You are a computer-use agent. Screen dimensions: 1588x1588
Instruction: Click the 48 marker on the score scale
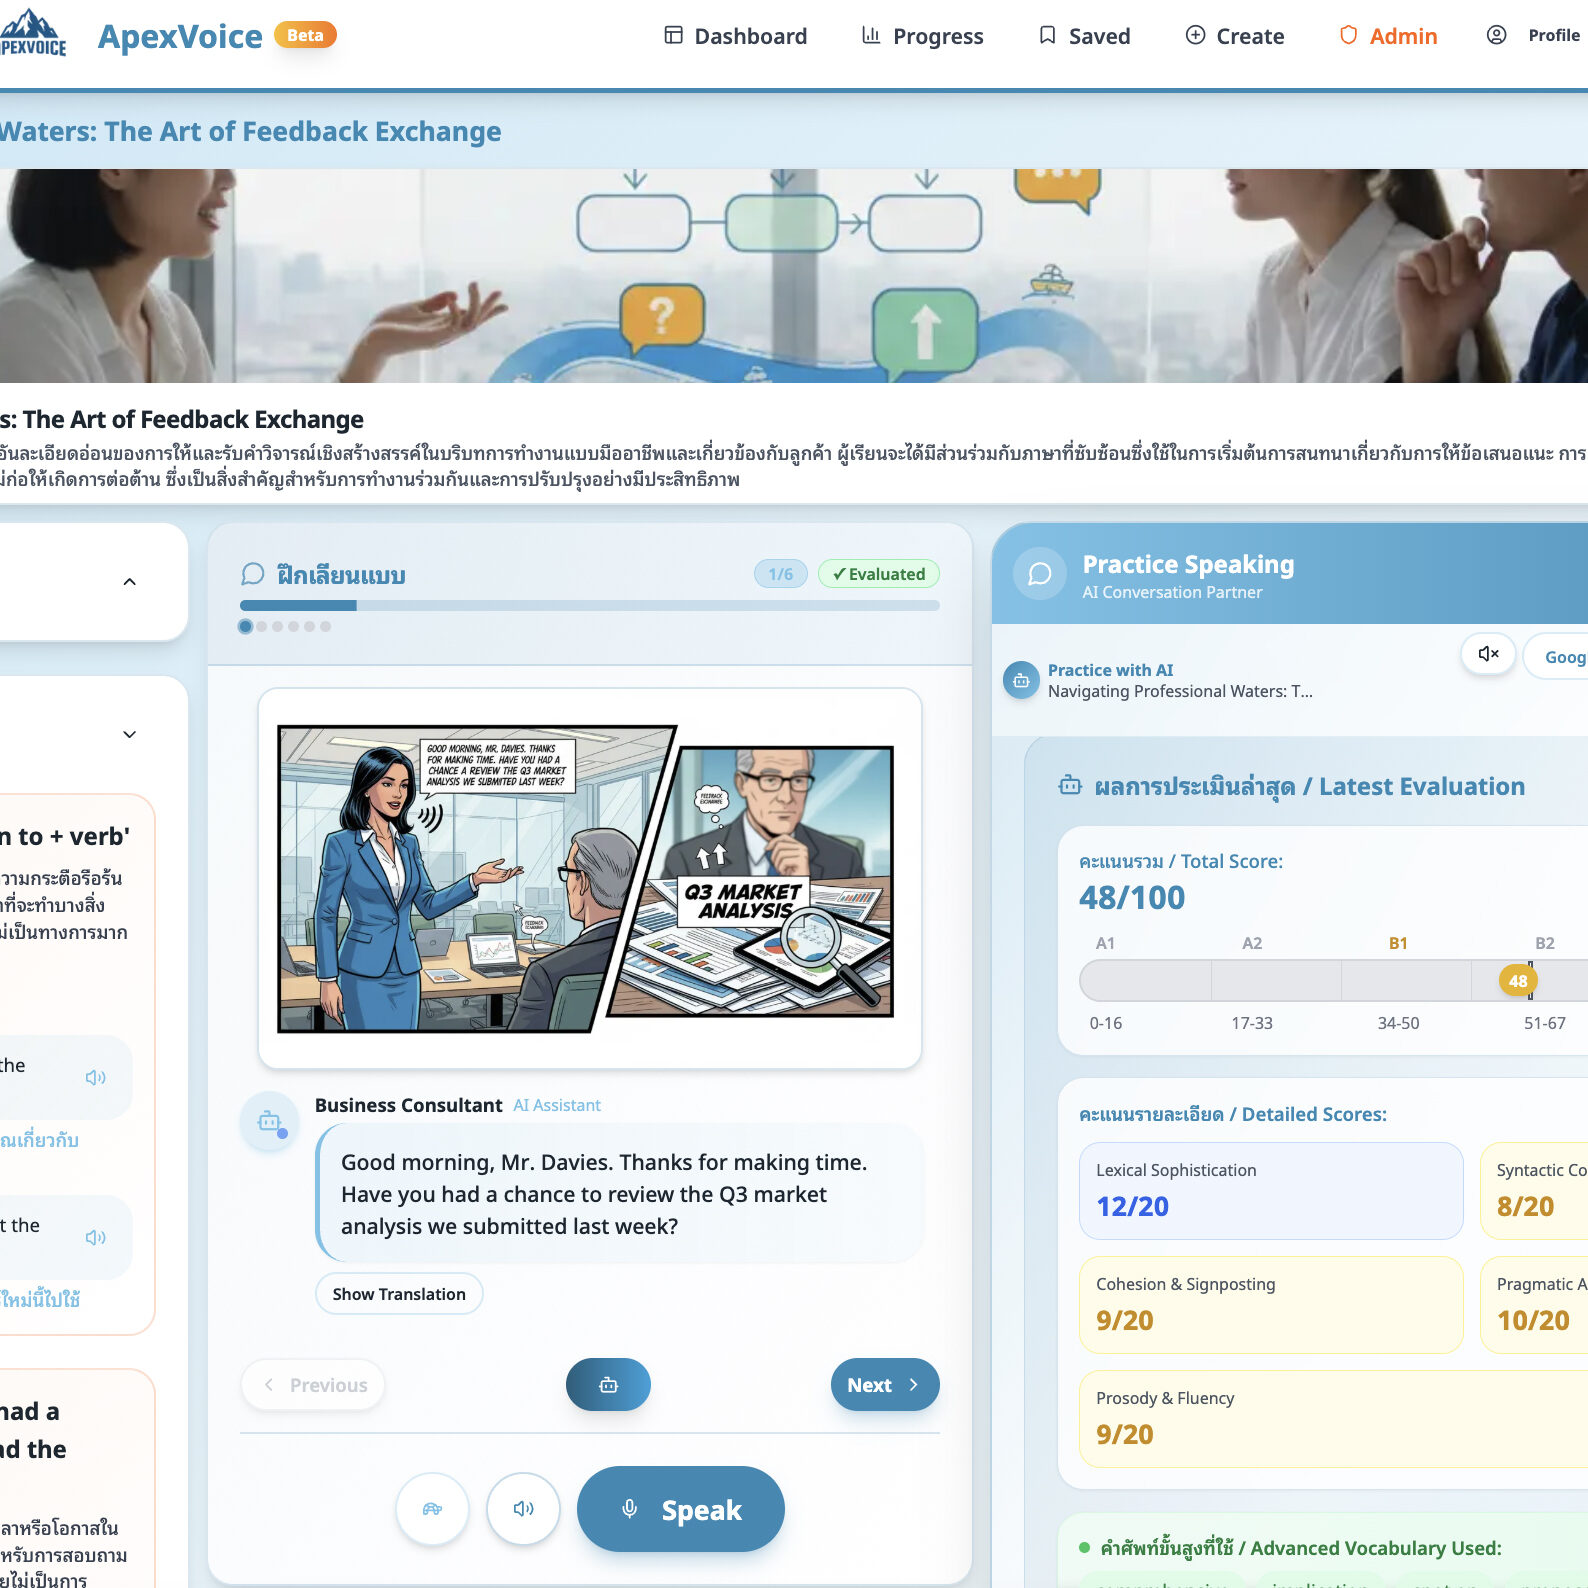pos(1517,981)
